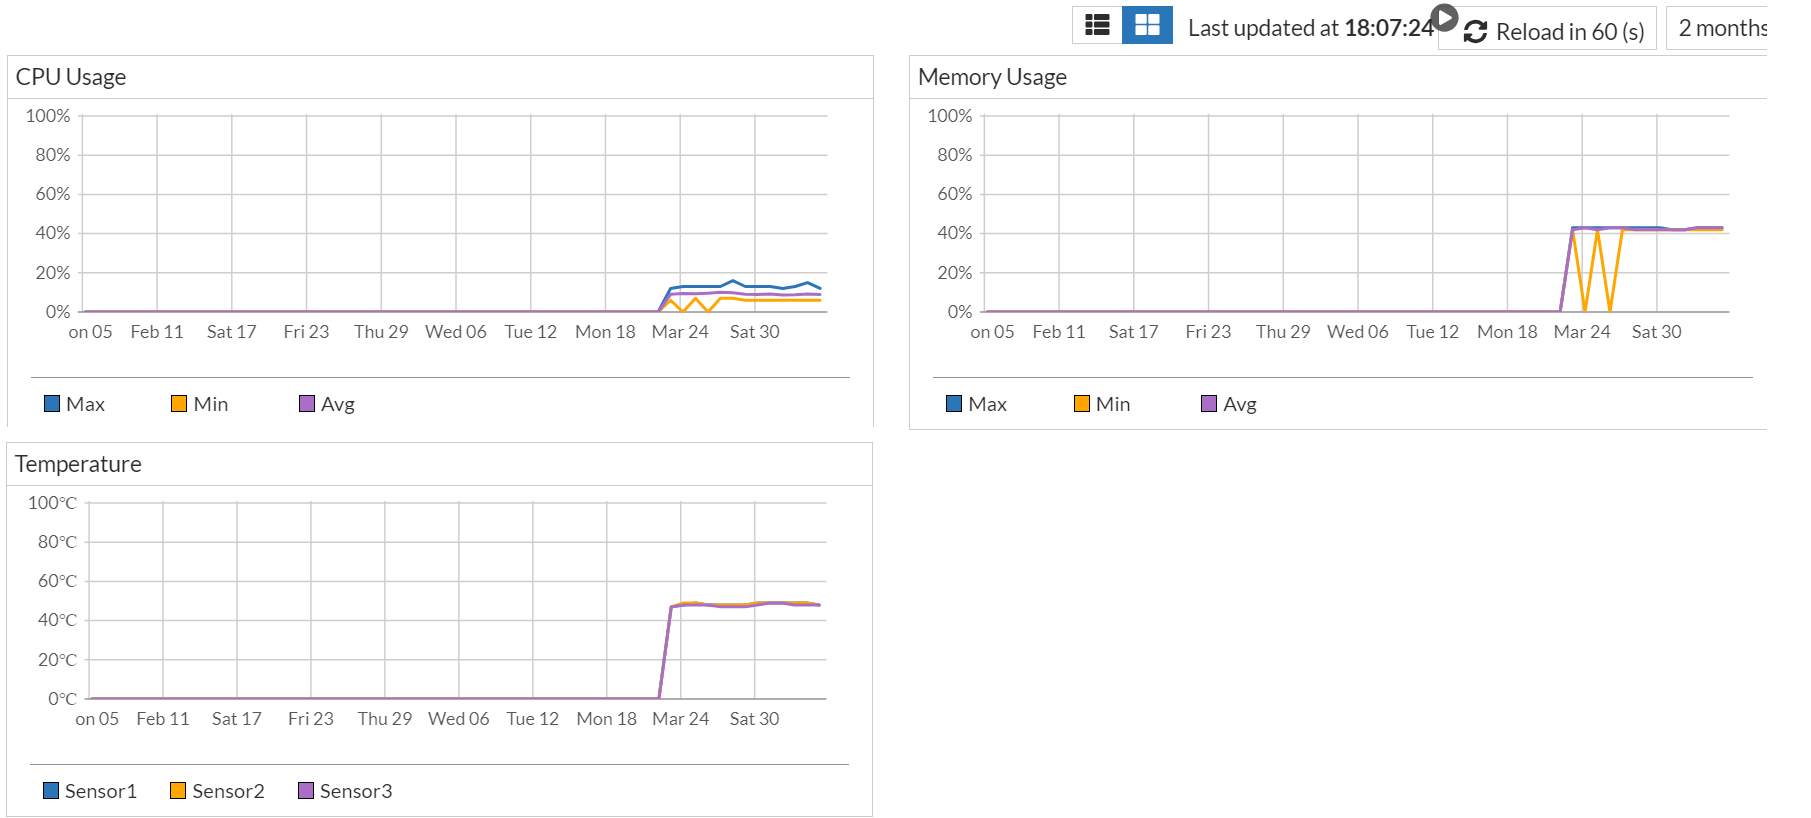1811x818 pixels.
Task: Click the reload arrows icon
Action: (x=1475, y=32)
